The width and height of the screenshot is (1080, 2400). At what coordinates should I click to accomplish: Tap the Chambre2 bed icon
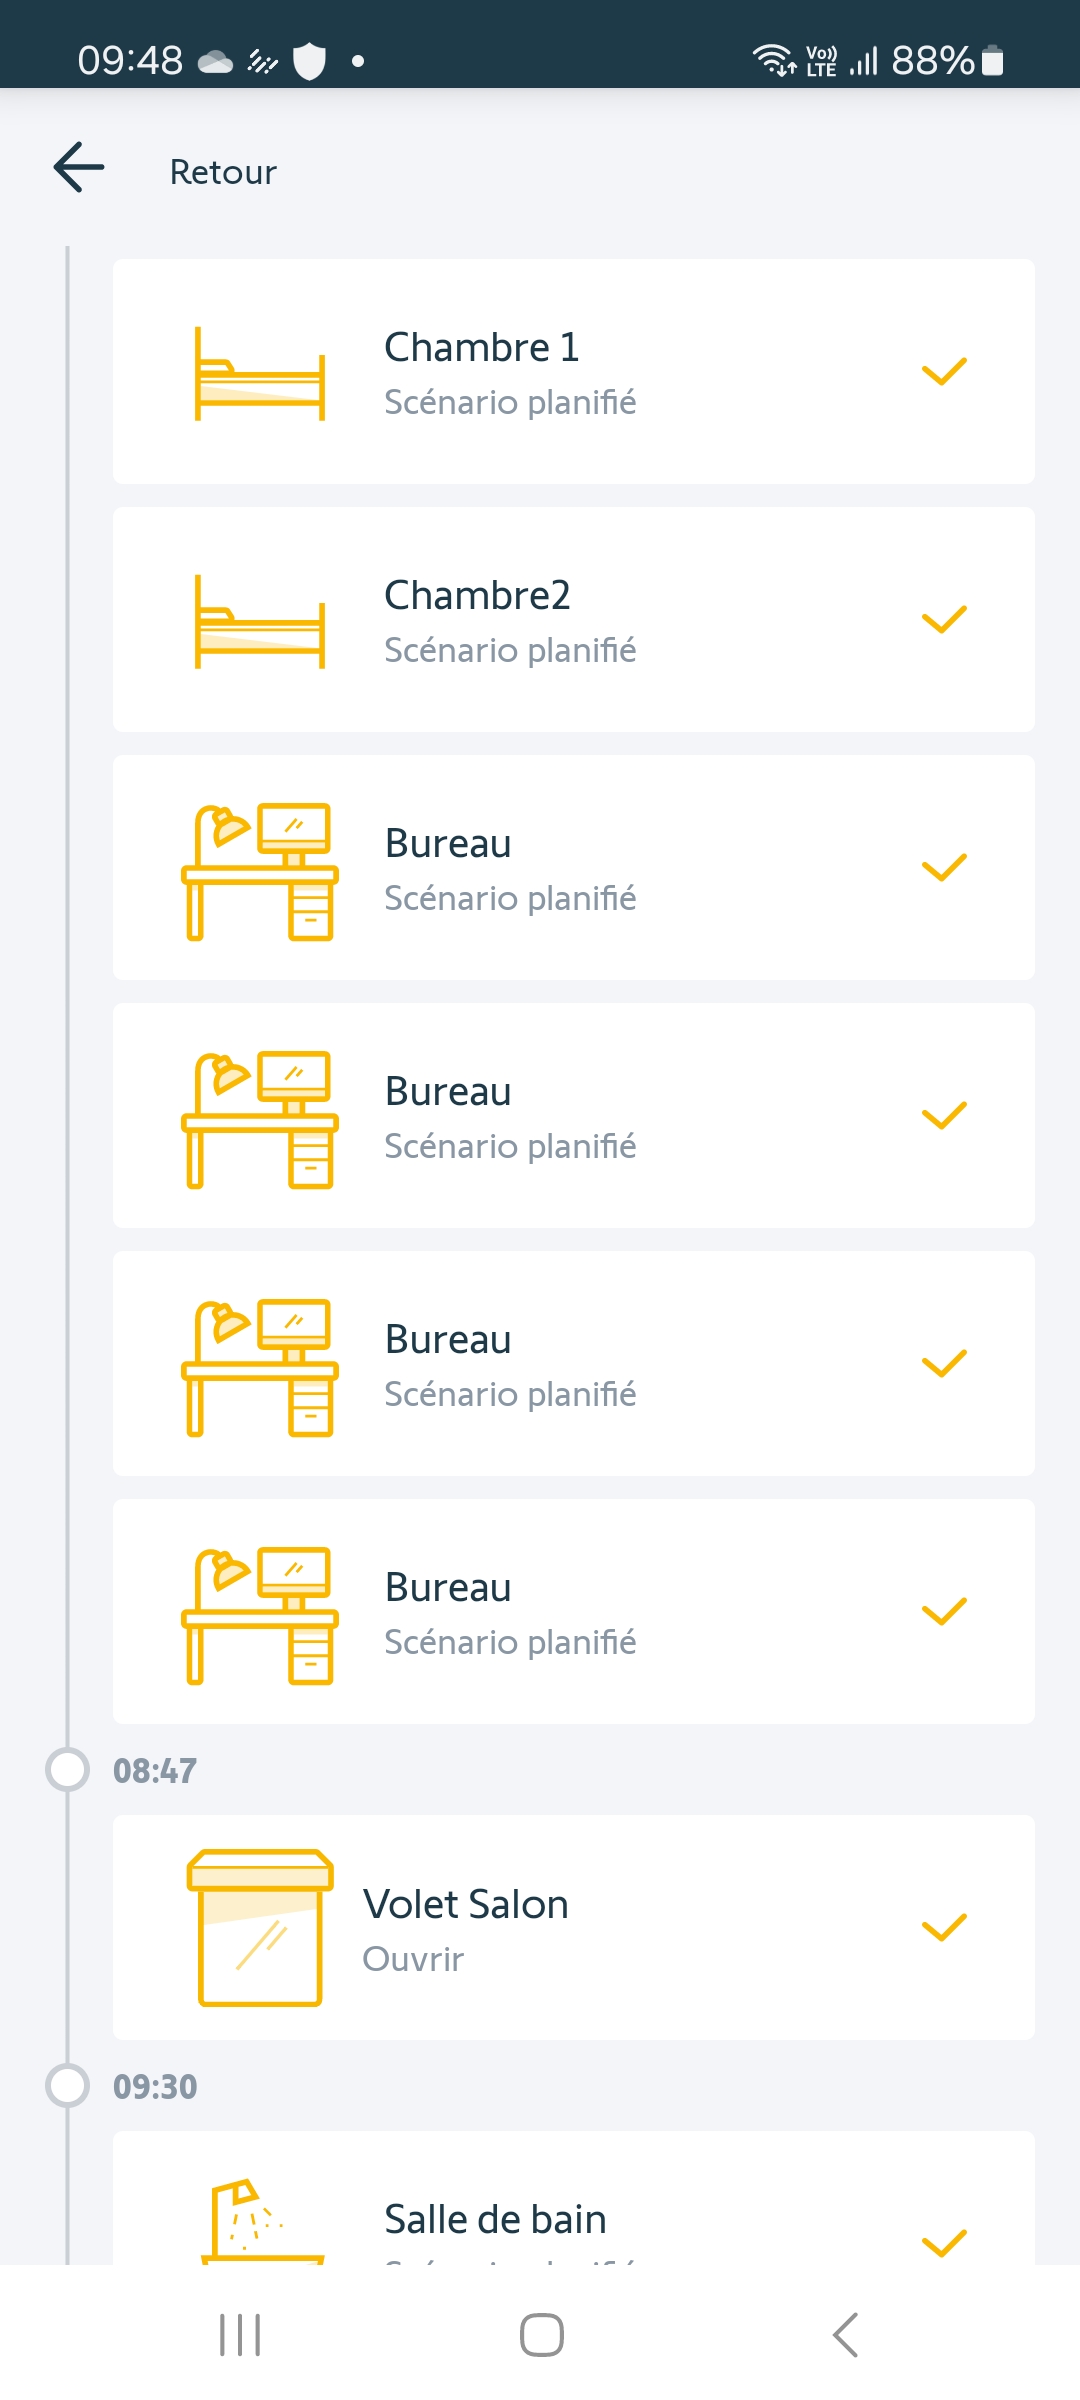[260, 622]
